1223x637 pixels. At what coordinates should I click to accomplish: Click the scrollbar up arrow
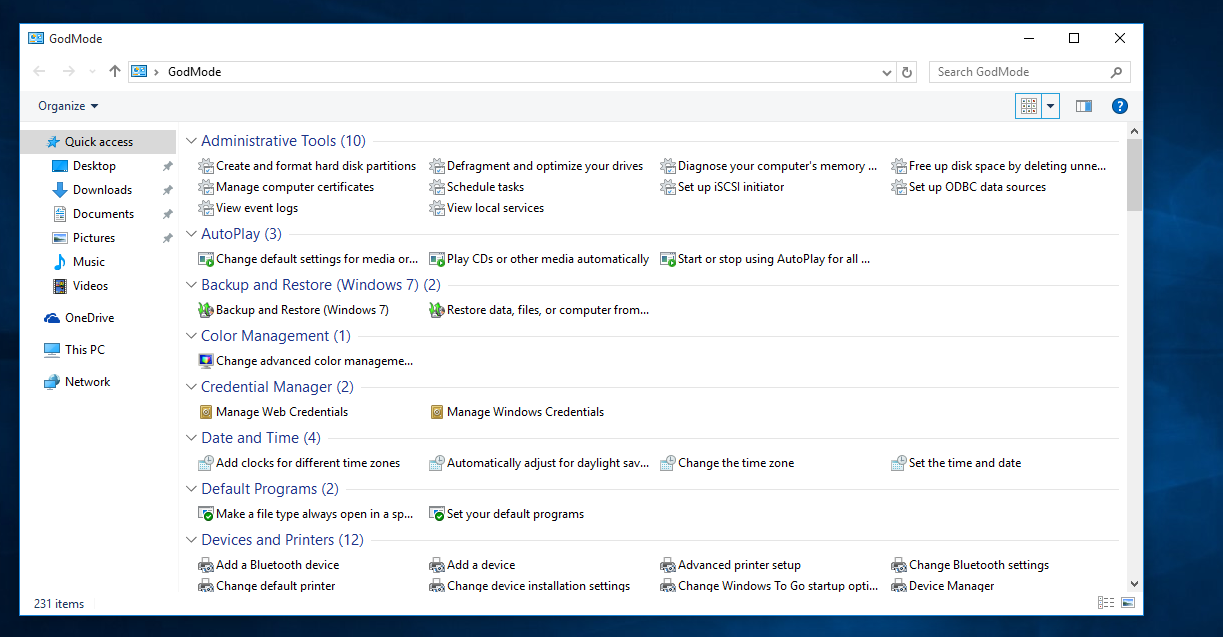coord(1134,131)
